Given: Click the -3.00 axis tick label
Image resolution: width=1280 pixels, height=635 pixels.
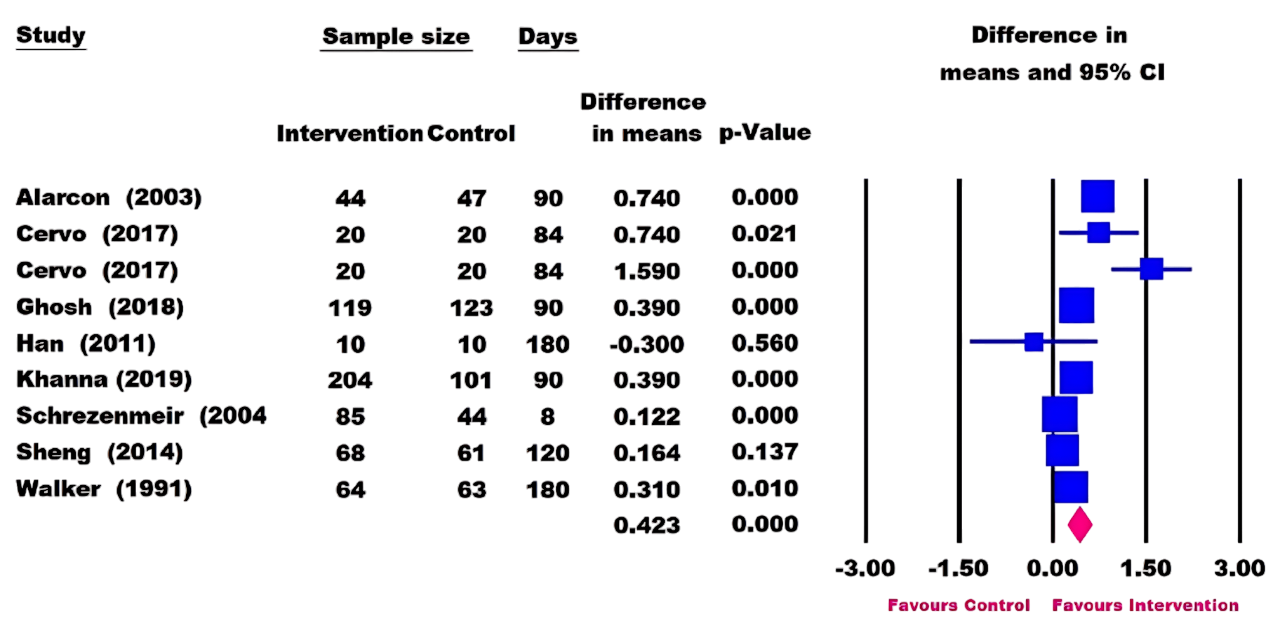Looking at the screenshot, I should tap(865, 568).
